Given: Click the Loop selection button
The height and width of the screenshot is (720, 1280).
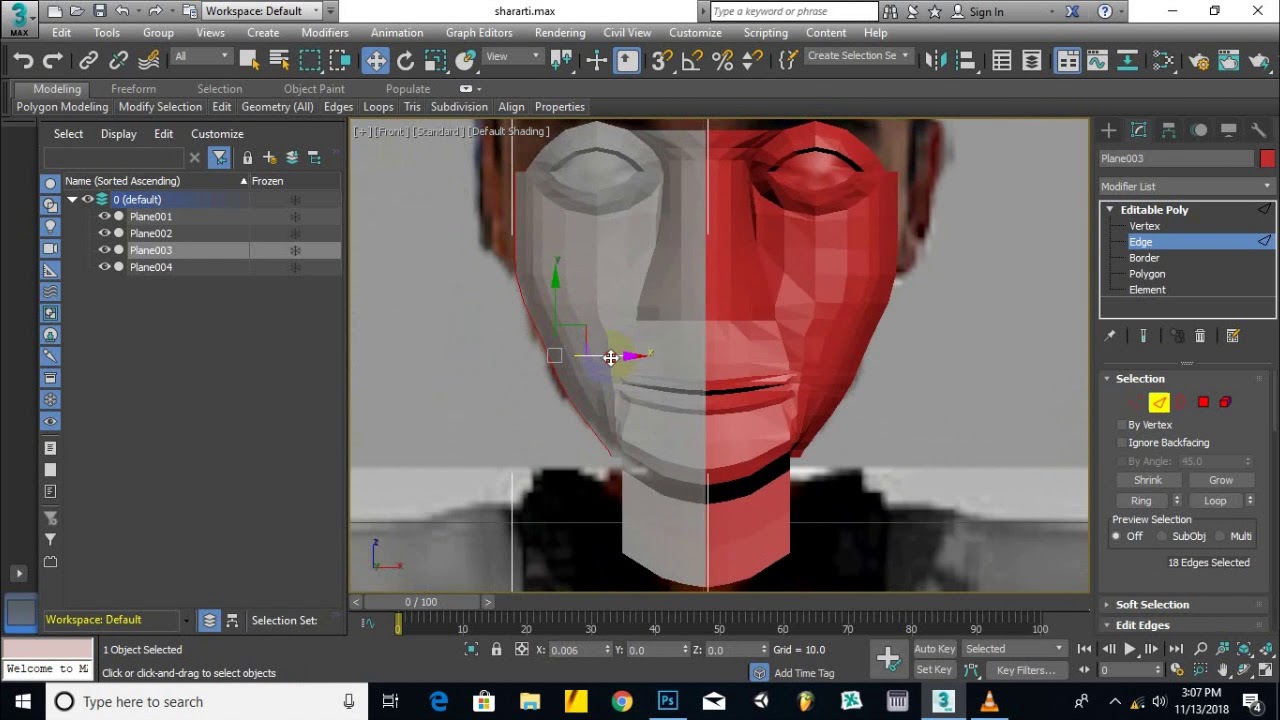Looking at the screenshot, I should (x=1215, y=501).
